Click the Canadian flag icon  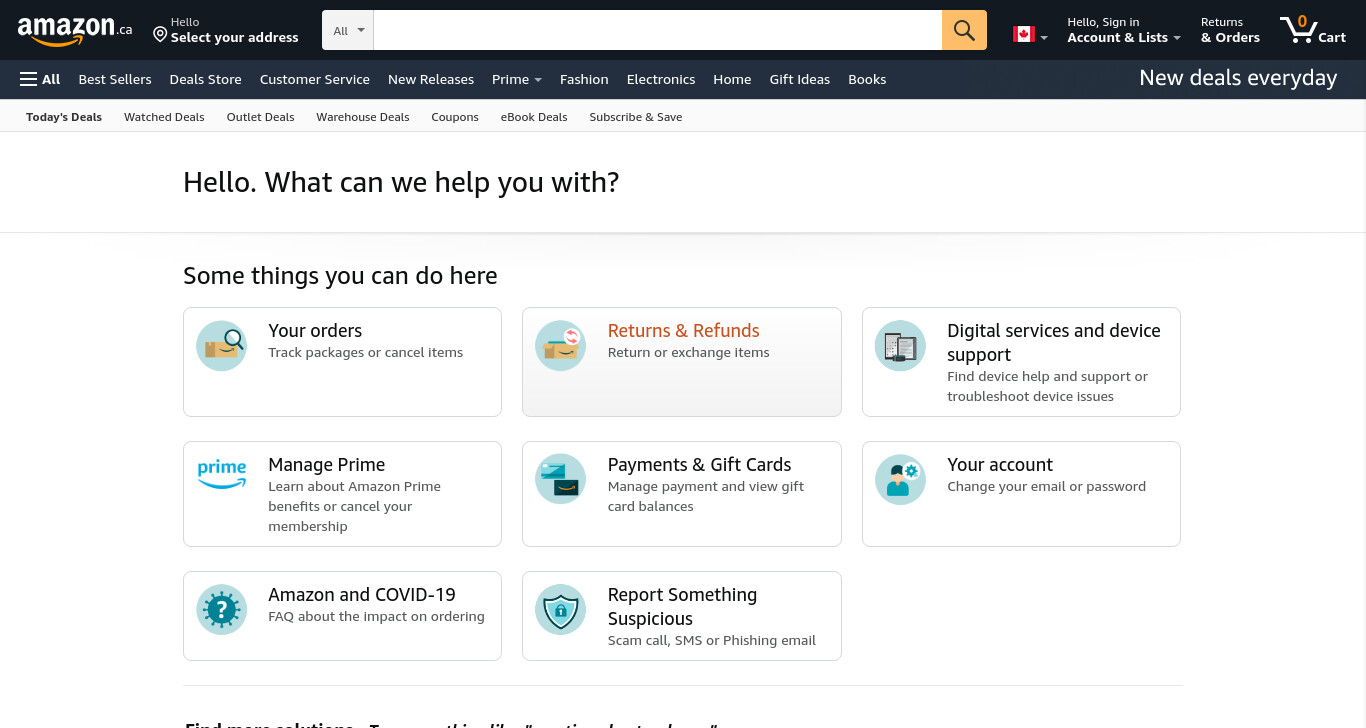pyautogui.click(x=1023, y=34)
